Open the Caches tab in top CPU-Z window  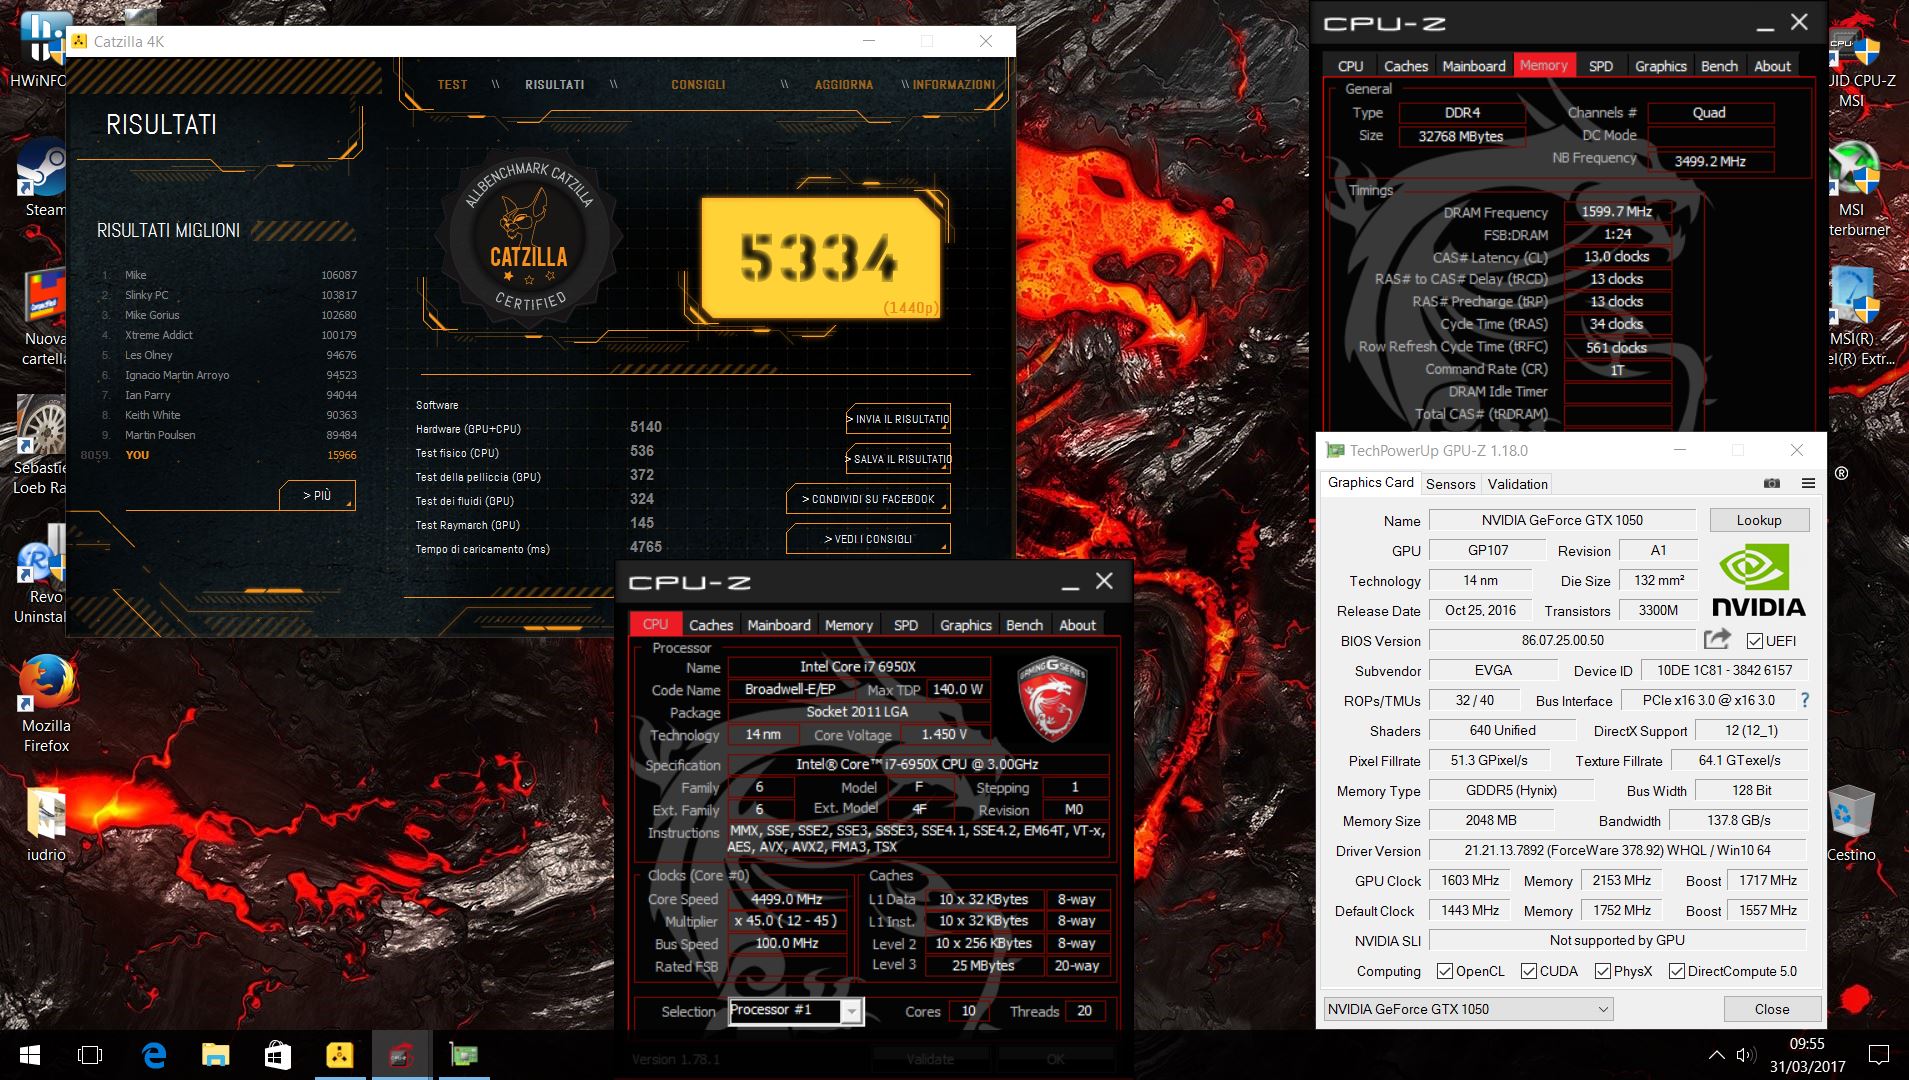point(1405,66)
